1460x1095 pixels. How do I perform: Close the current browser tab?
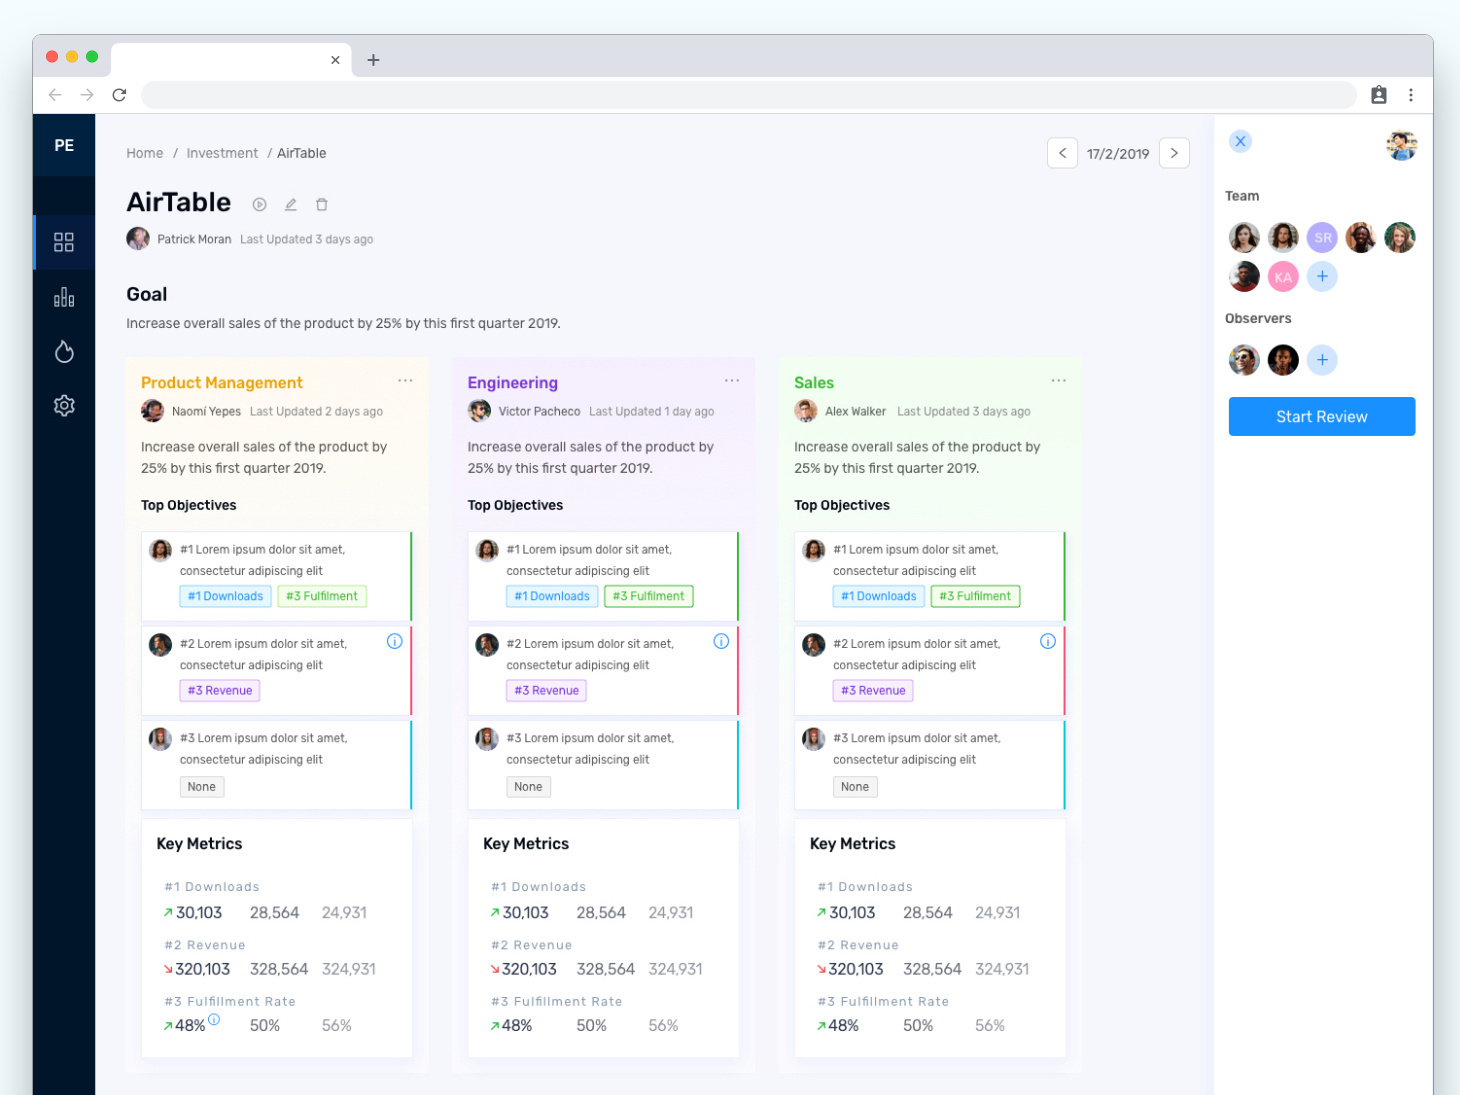335,60
